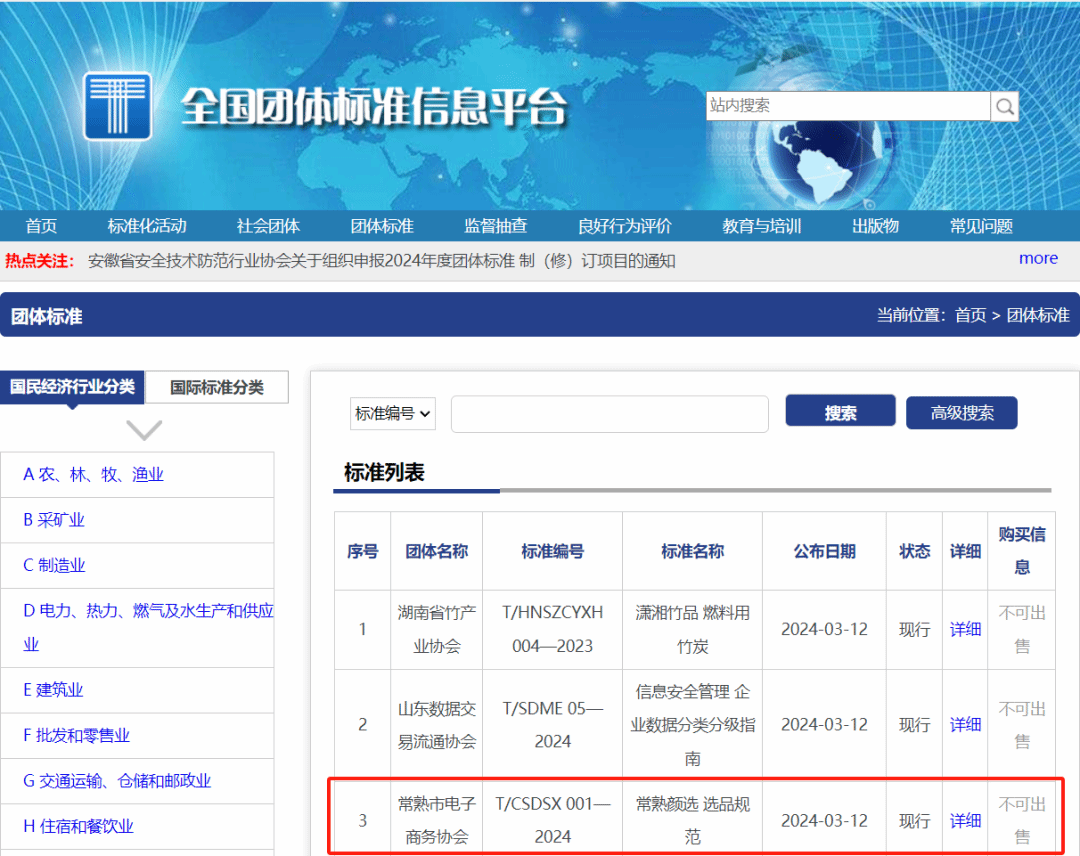Open the 安徽省安全技术防范行业协会 notice headline

point(382,261)
